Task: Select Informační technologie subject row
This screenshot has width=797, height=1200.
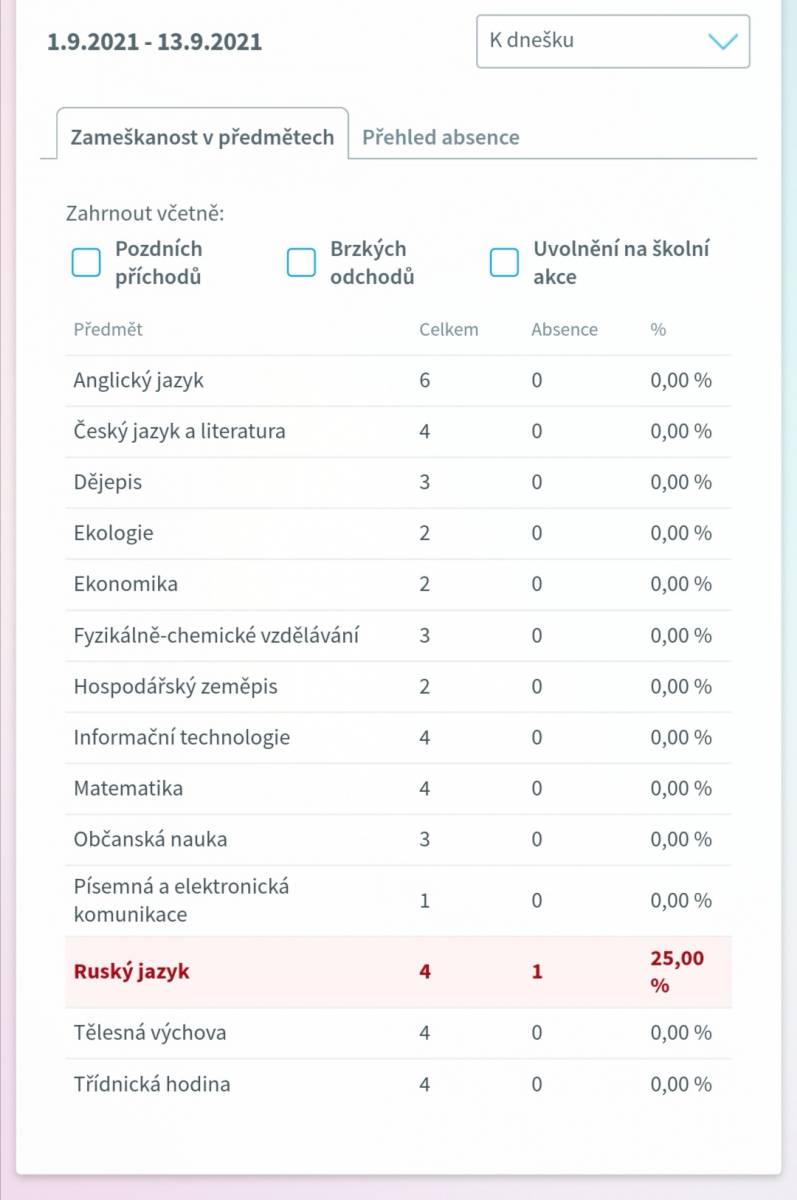Action: point(398,737)
